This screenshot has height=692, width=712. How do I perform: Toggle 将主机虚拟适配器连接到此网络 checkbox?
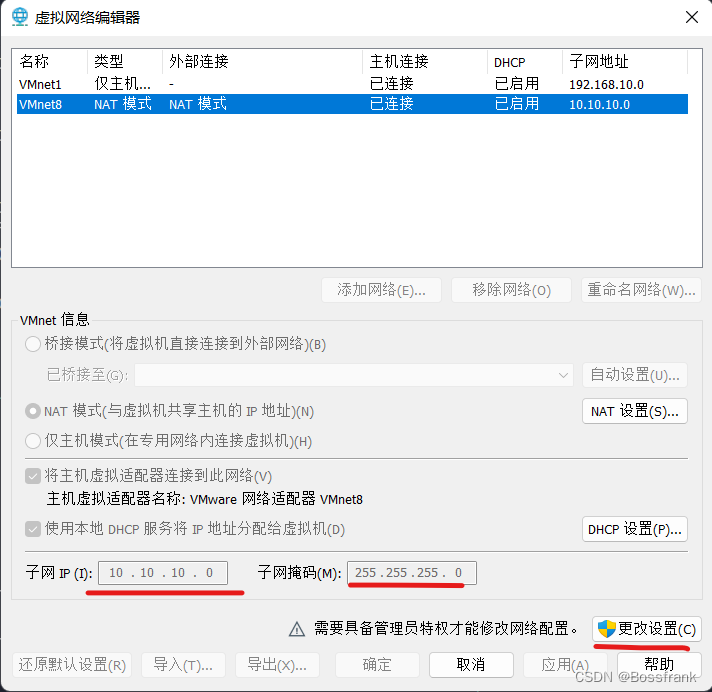coord(33,476)
